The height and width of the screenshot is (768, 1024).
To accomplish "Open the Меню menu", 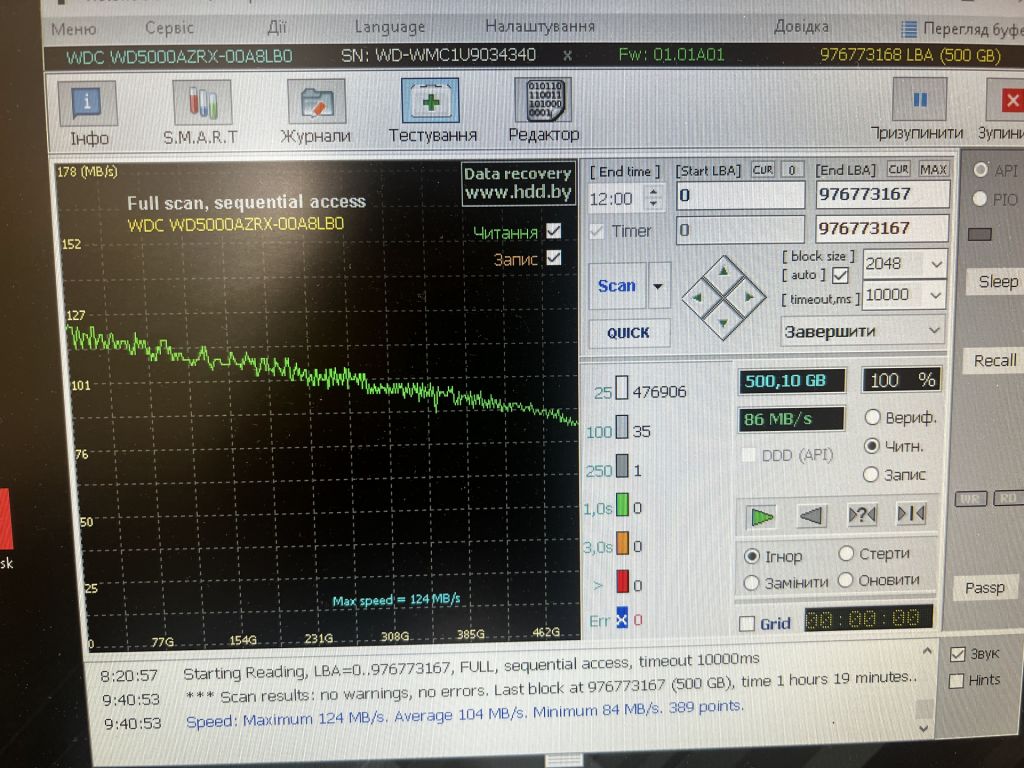I will (73, 29).
